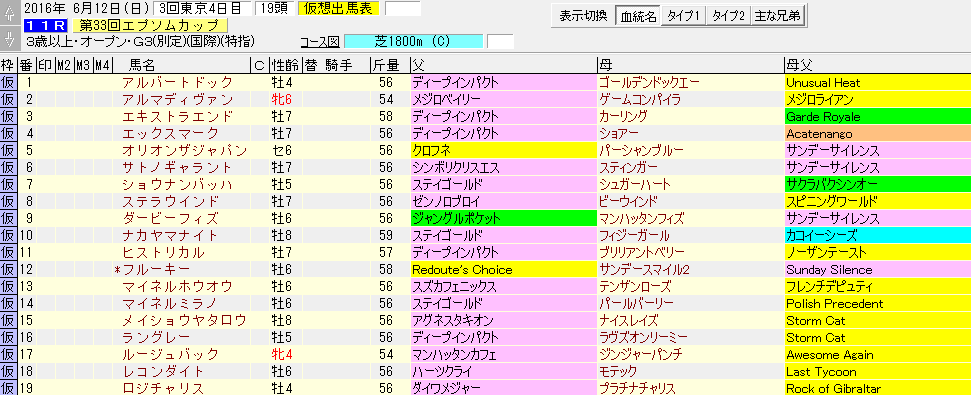Click the 性齢 column header
This screenshot has height=395, width=971.
click(285, 65)
